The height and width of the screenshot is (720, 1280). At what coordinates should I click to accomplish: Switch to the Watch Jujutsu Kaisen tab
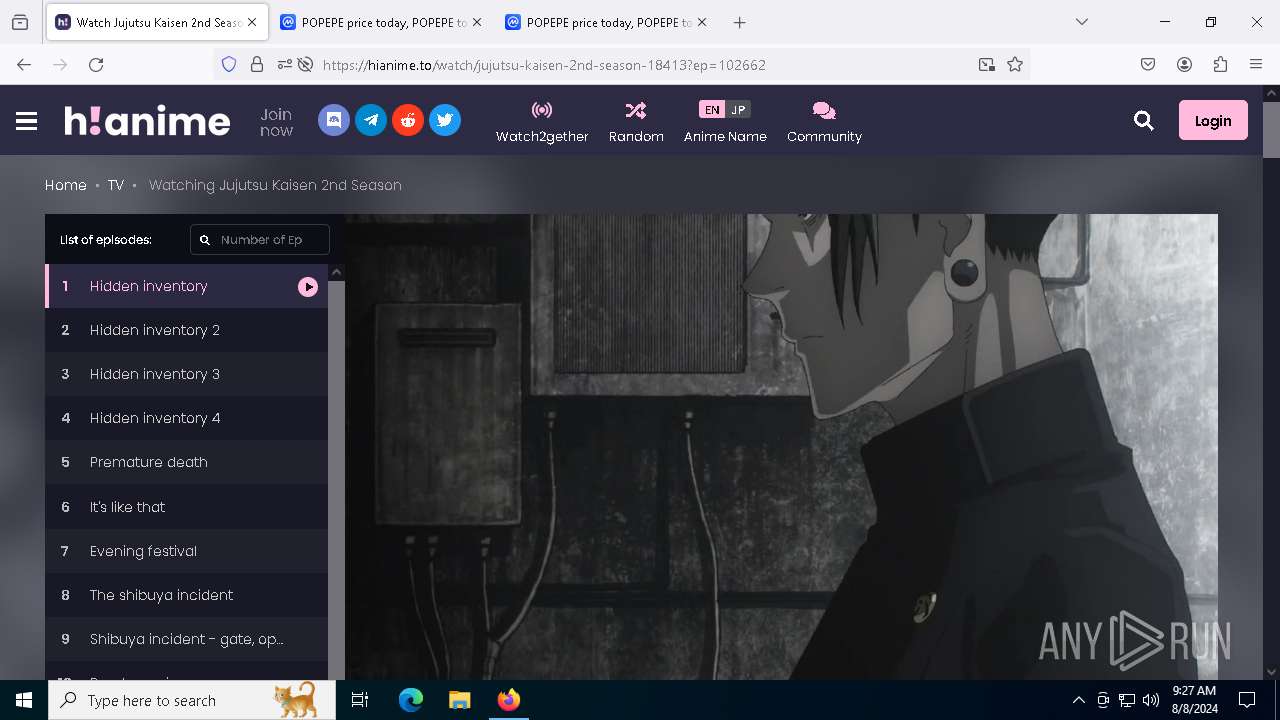click(x=156, y=22)
